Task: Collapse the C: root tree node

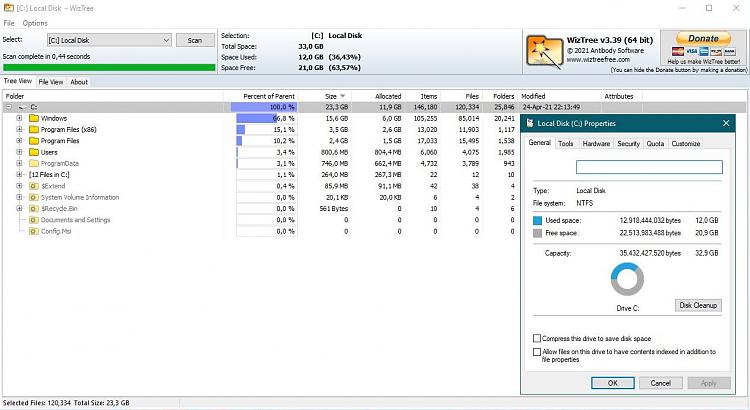Action: [x=8, y=107]
